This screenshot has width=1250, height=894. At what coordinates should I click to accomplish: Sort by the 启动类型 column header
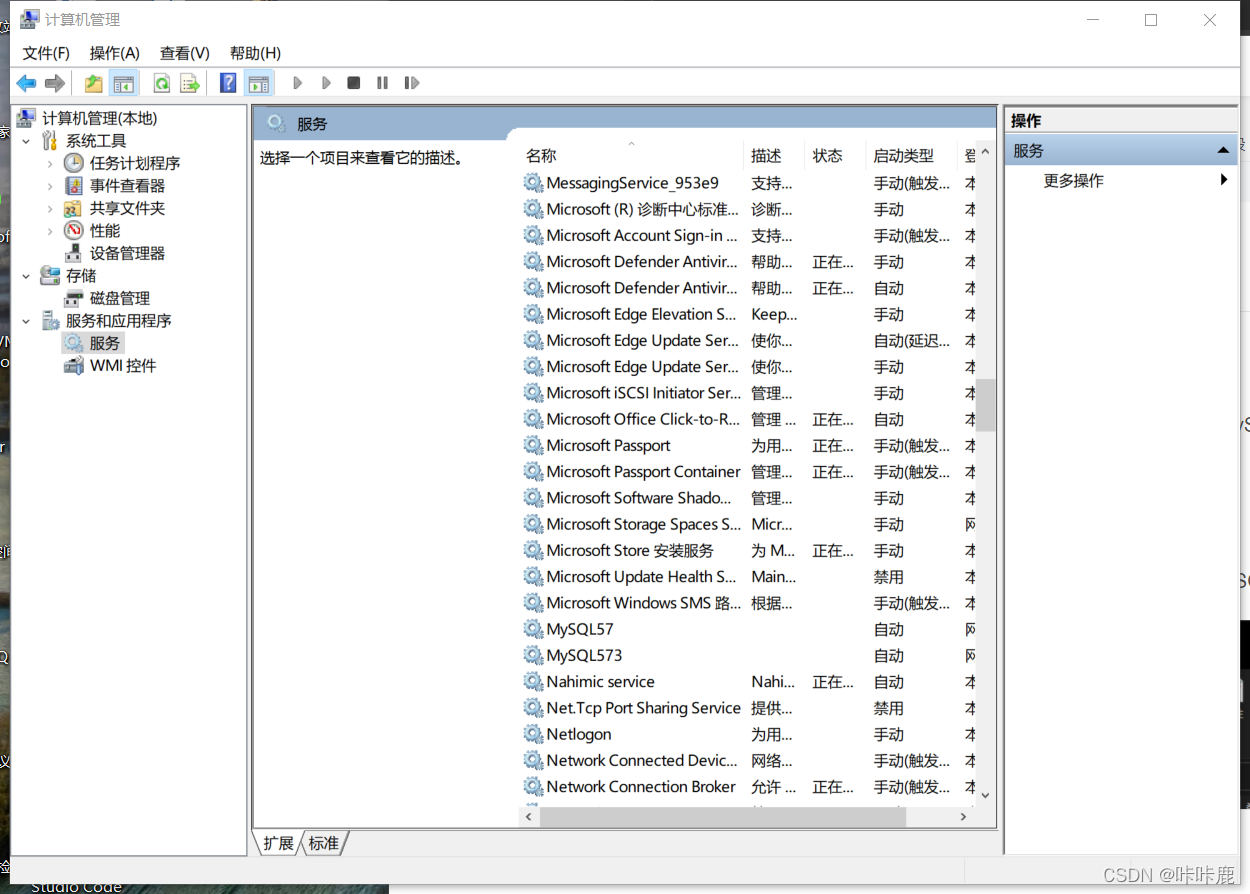912,156
